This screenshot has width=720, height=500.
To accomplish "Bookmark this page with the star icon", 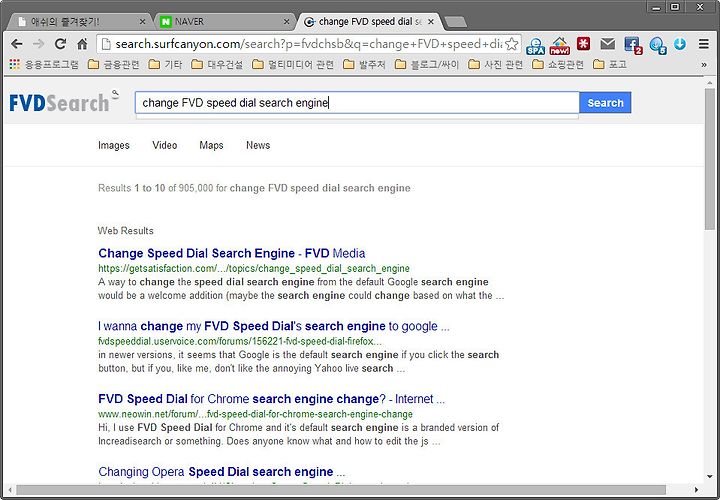I will click(512, 44).
